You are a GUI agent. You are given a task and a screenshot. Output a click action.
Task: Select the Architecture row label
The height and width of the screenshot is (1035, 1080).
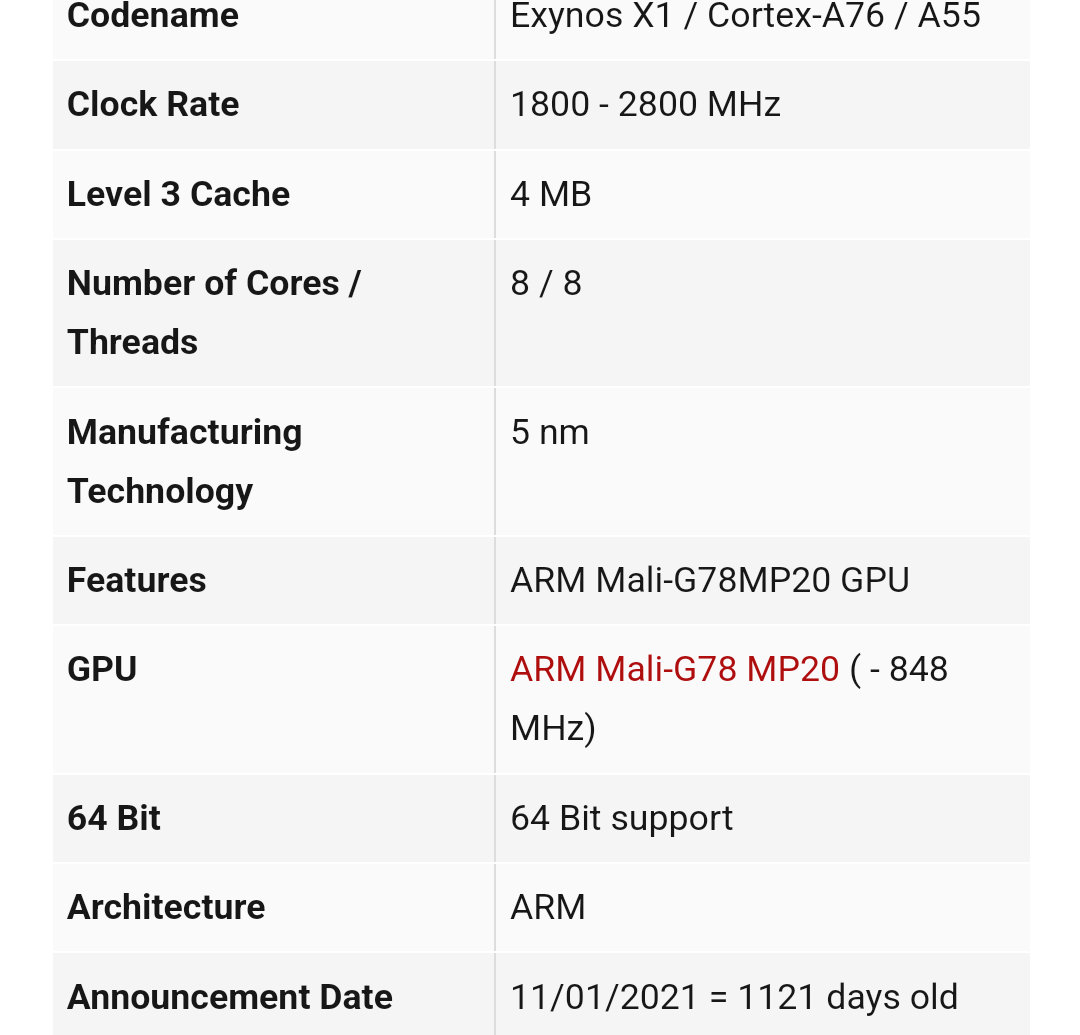pos(166,907)
